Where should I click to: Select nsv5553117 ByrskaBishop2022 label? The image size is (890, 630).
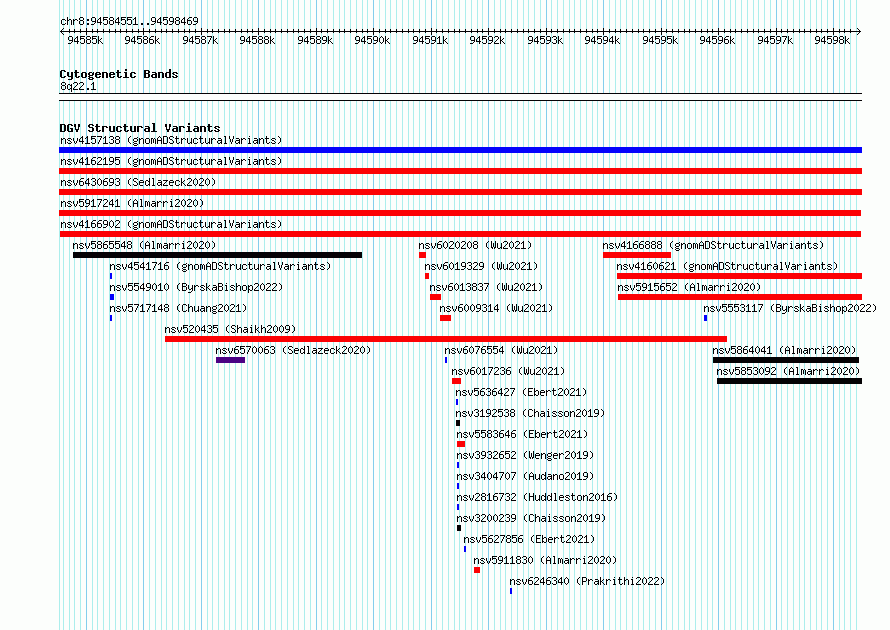(790, 308)
